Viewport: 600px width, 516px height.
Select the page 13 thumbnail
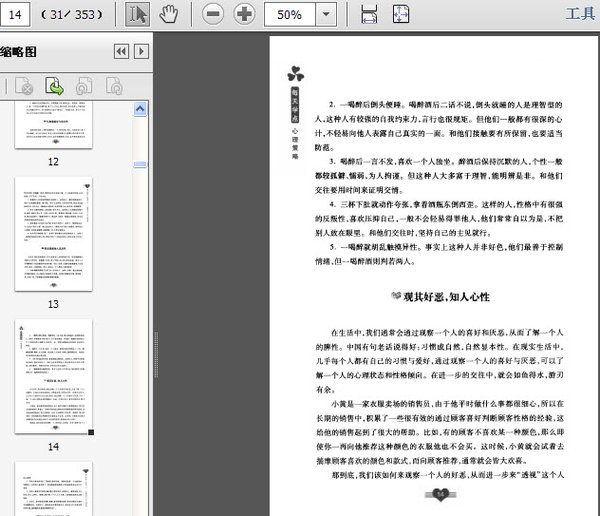54,234
